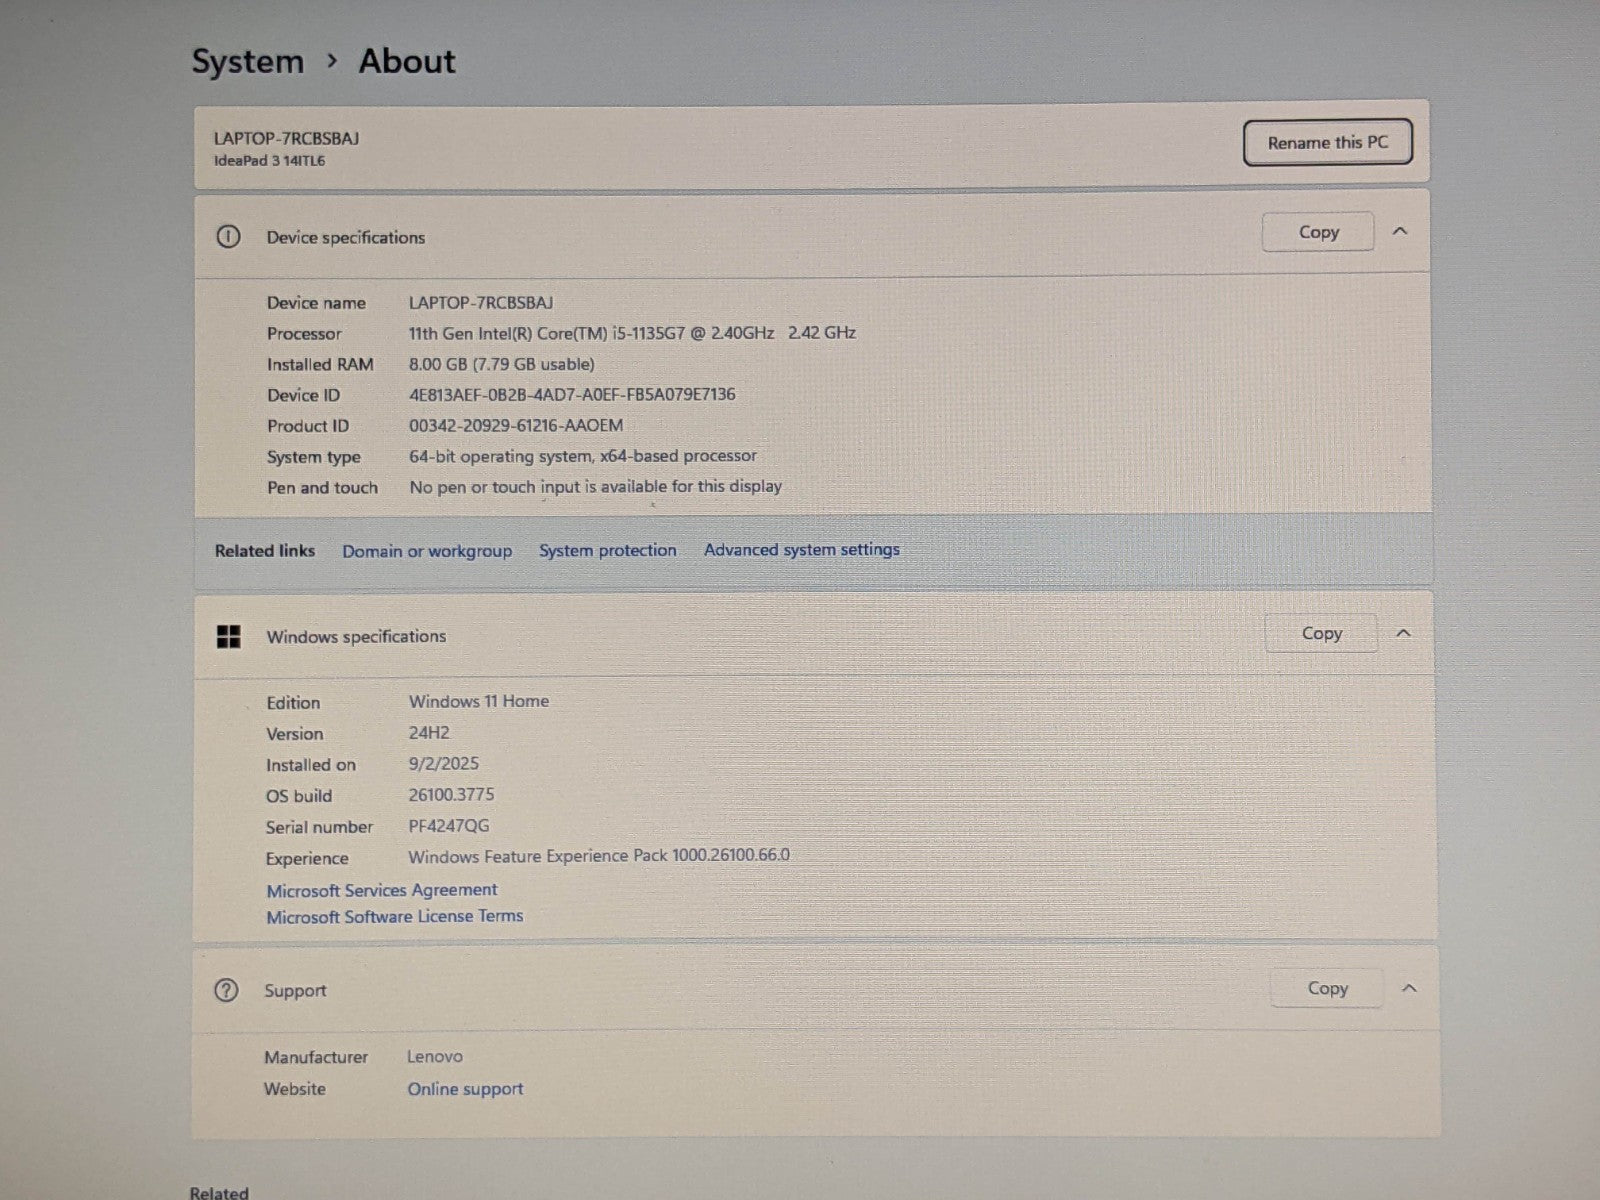Go back to the System breadcrumb
1600x1200 pixels.
point(247,62)
